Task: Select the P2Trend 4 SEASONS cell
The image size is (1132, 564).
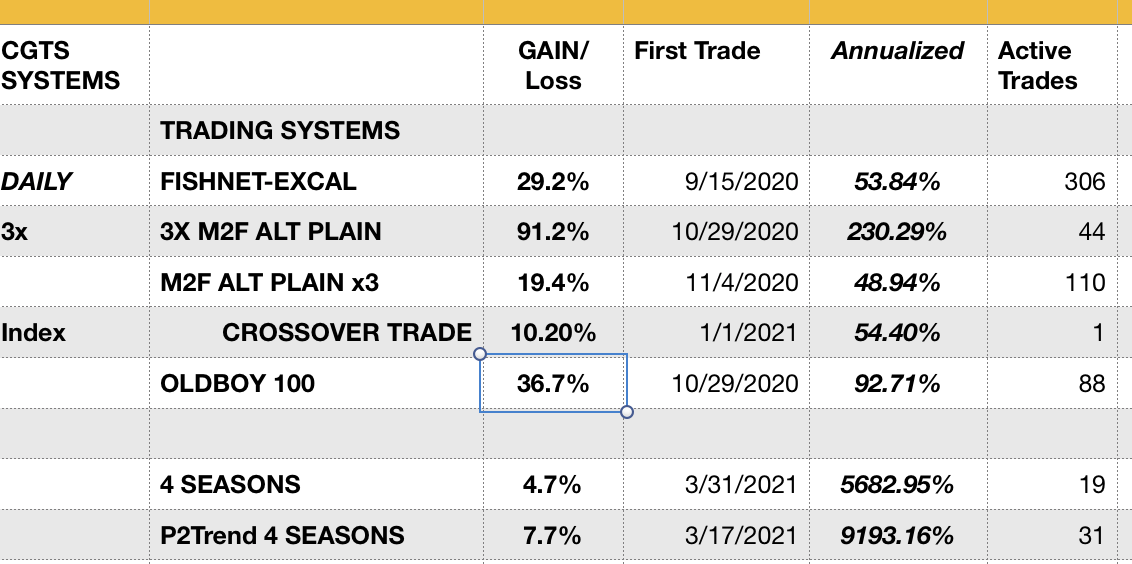Action: click(282, 535)
